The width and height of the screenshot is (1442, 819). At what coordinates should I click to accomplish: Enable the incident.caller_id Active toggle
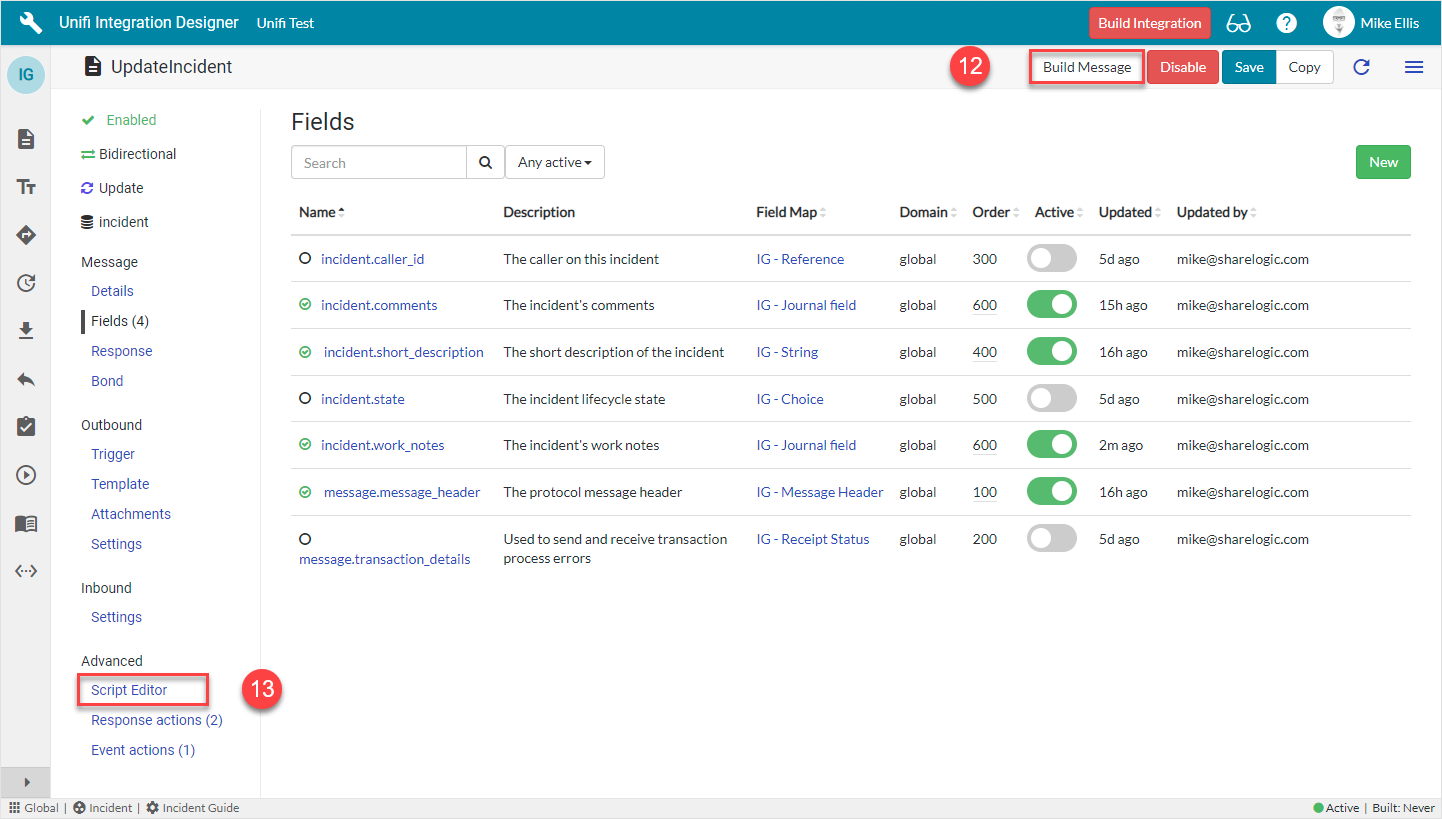[1051, 259]
